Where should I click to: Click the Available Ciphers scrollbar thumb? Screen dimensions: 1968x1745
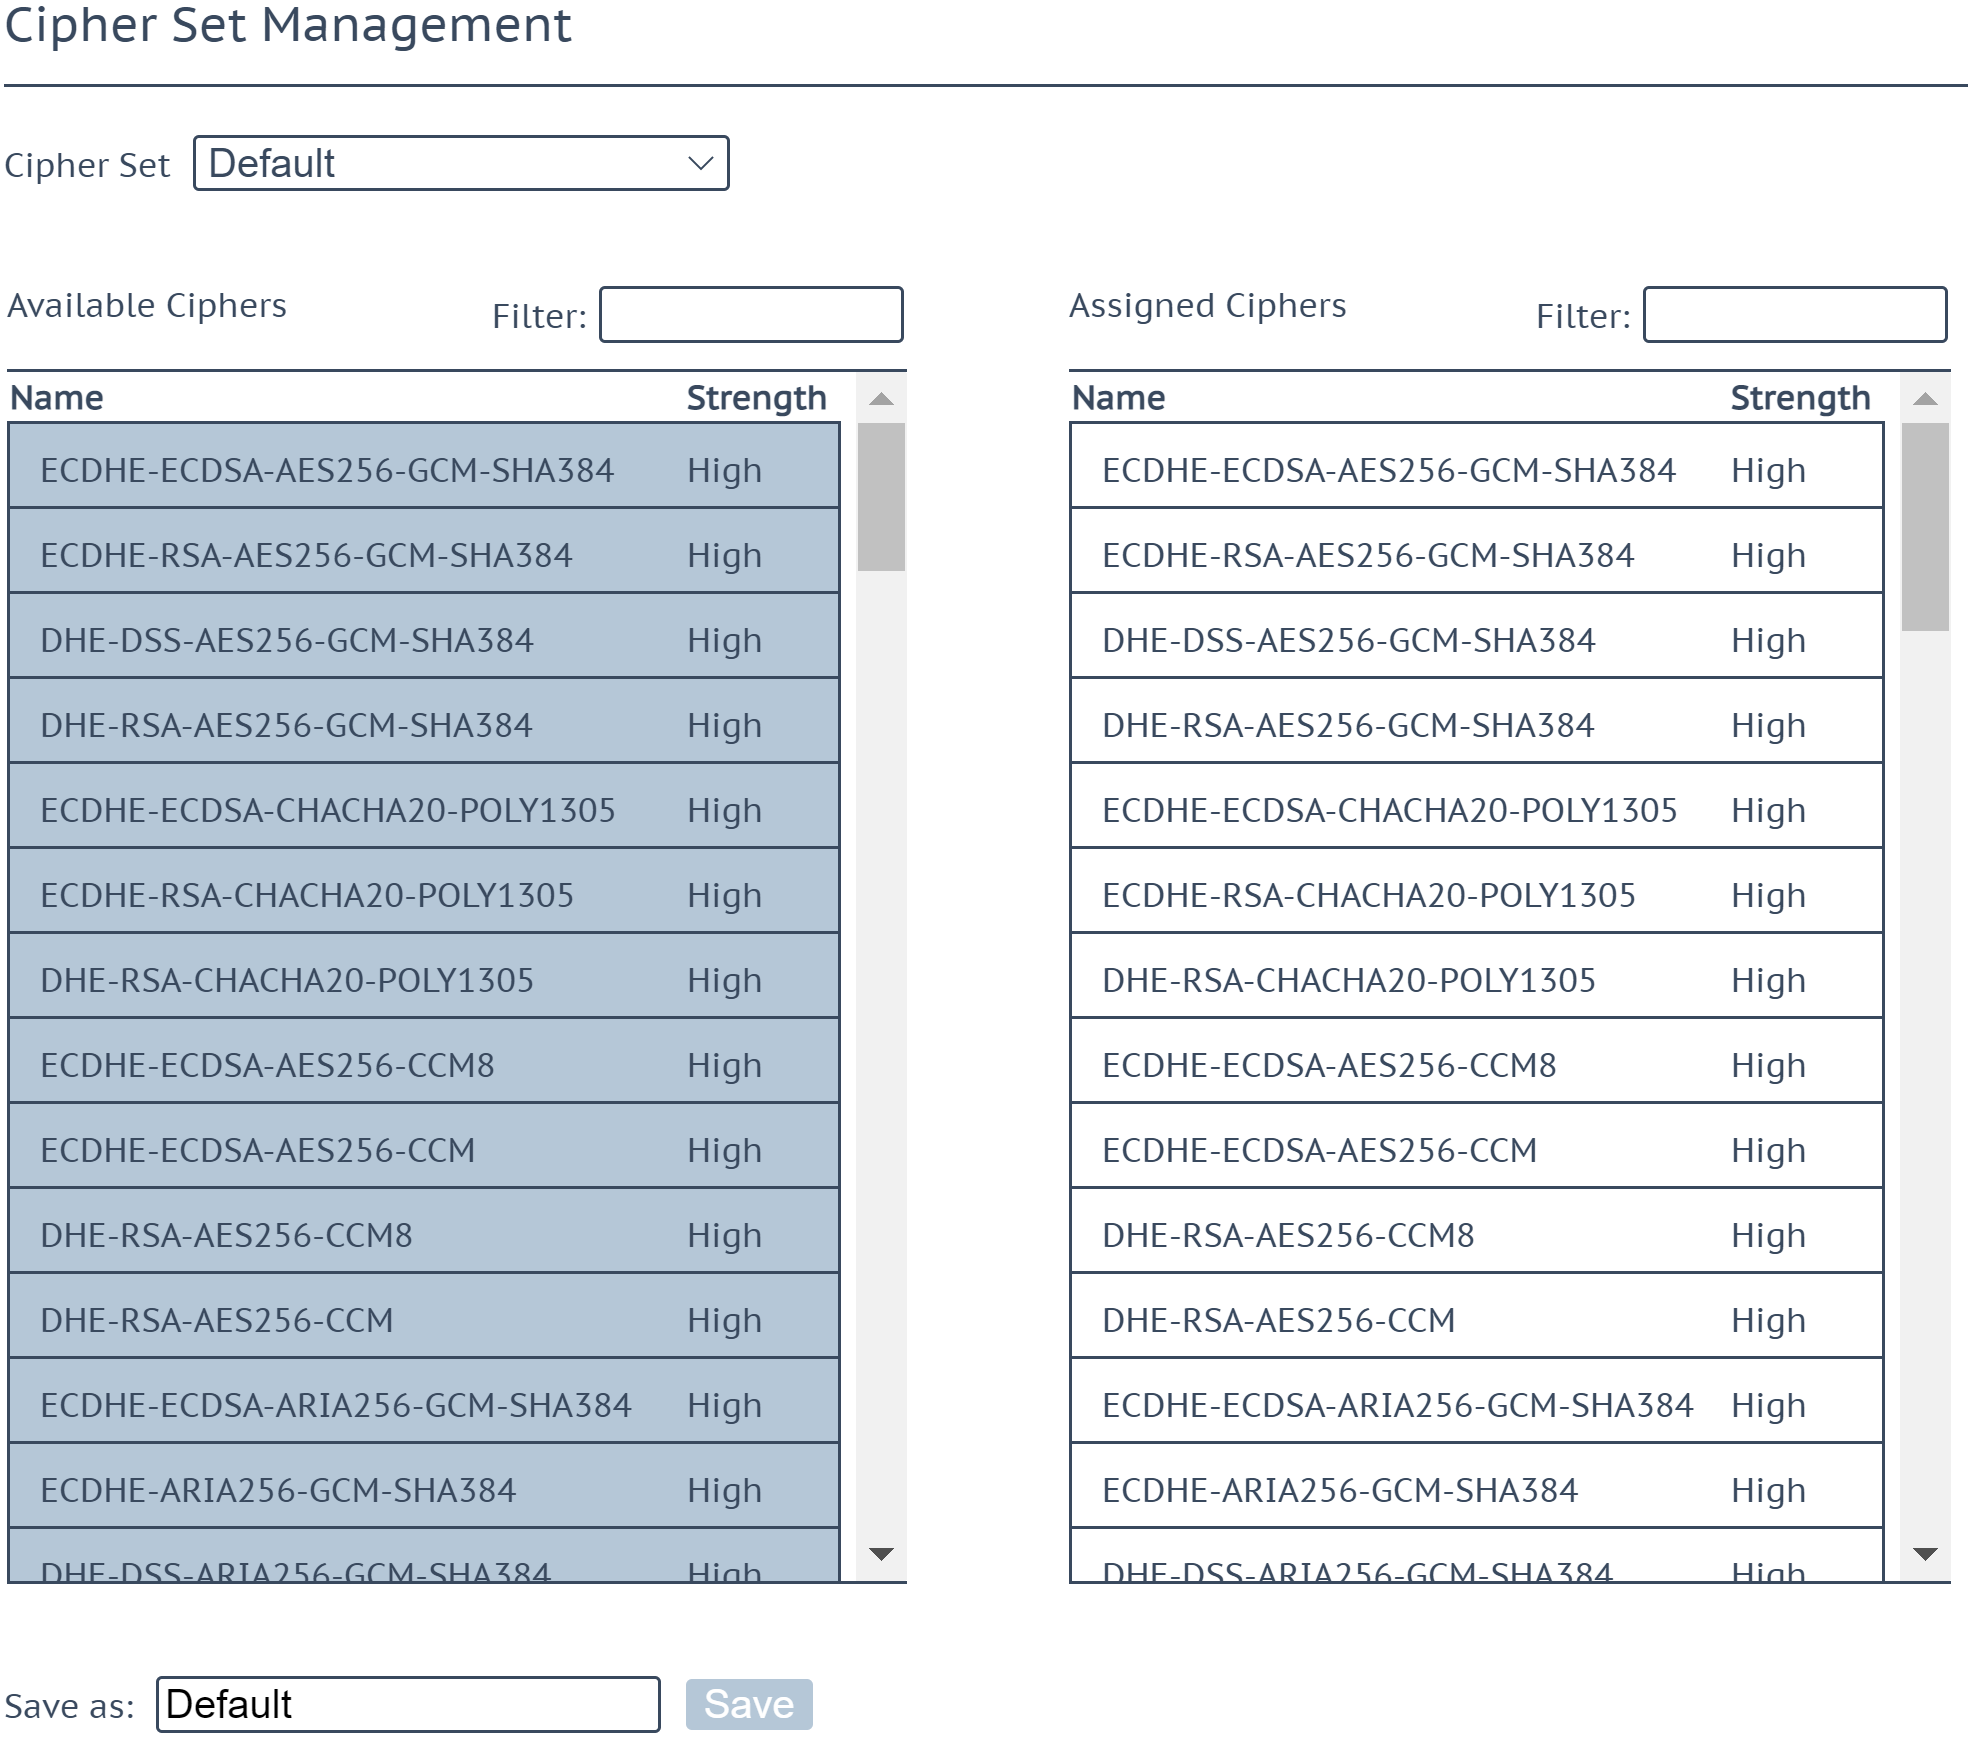pos(881,497)
